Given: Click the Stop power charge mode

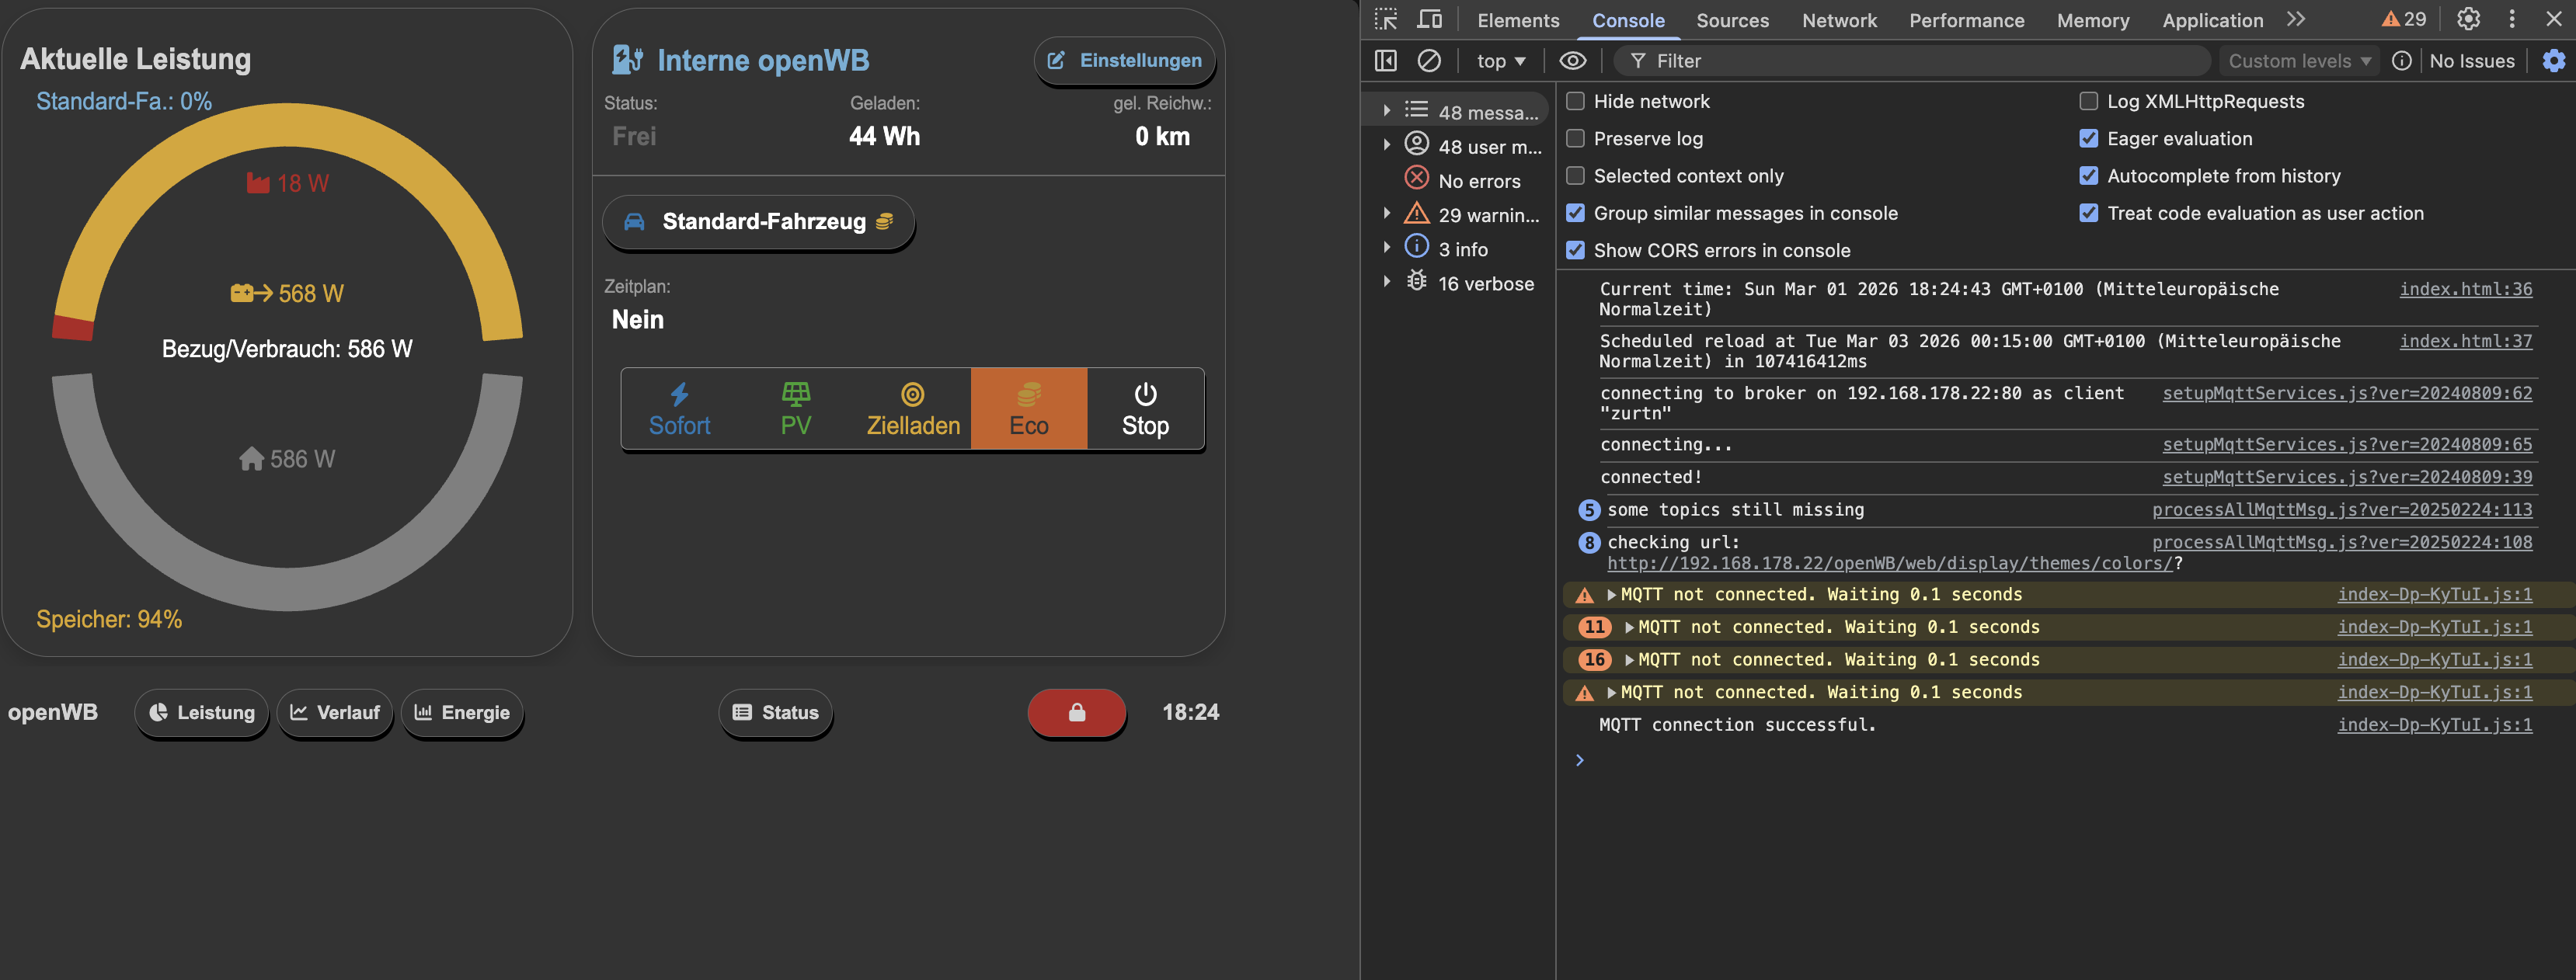Looking at the screenshot, I should [x=1145, y=409].
